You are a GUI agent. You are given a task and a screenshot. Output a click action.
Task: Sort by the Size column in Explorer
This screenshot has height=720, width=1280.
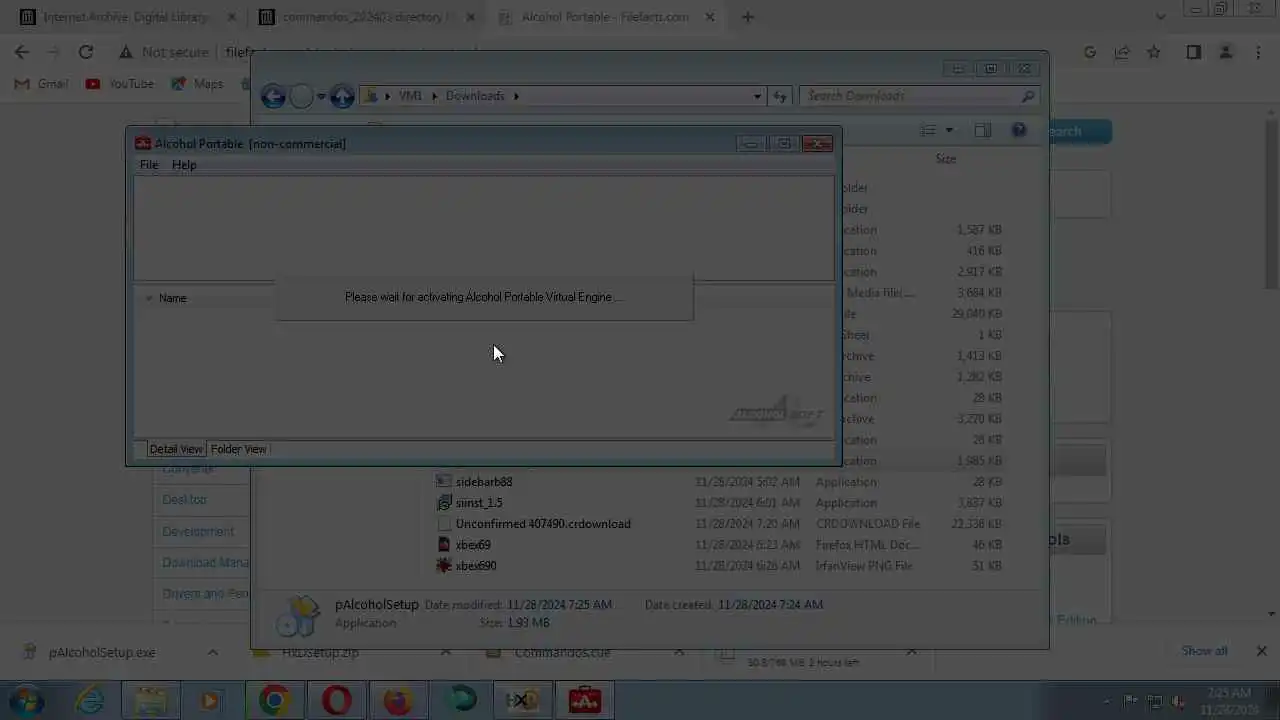pyautogui.click(x=946, y=159)
